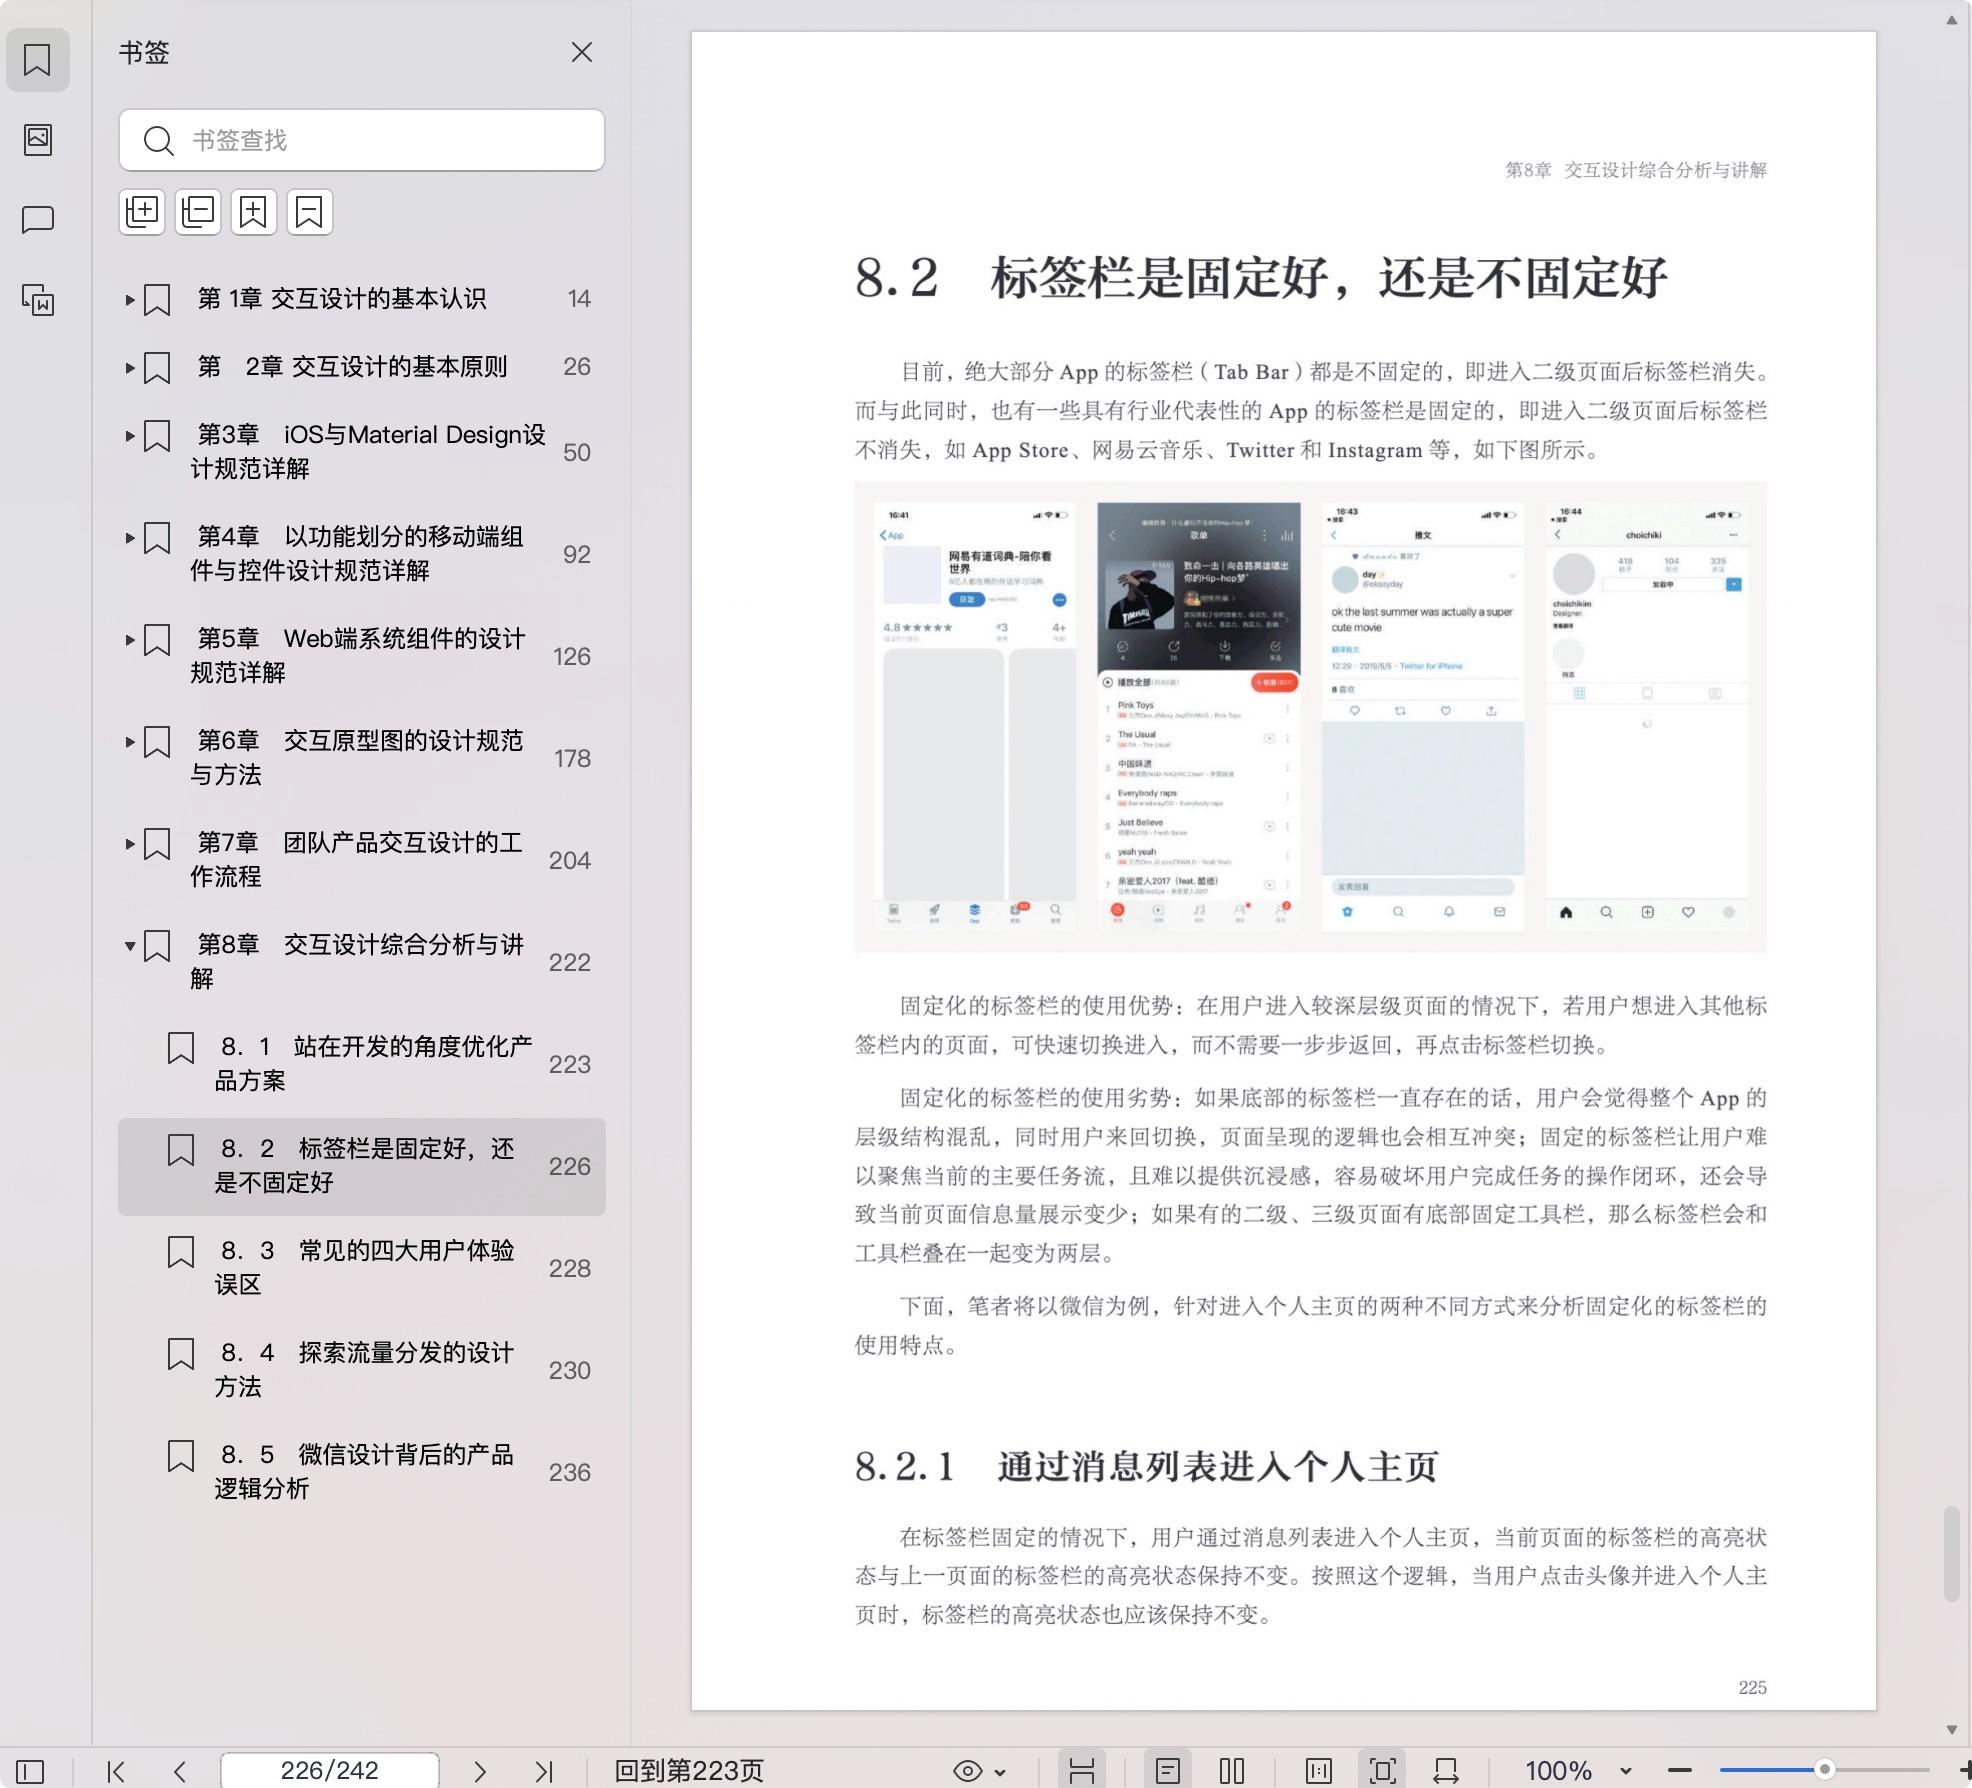Click the scroll up arrow
1972x1788 pixels.
click(1952, 20)
